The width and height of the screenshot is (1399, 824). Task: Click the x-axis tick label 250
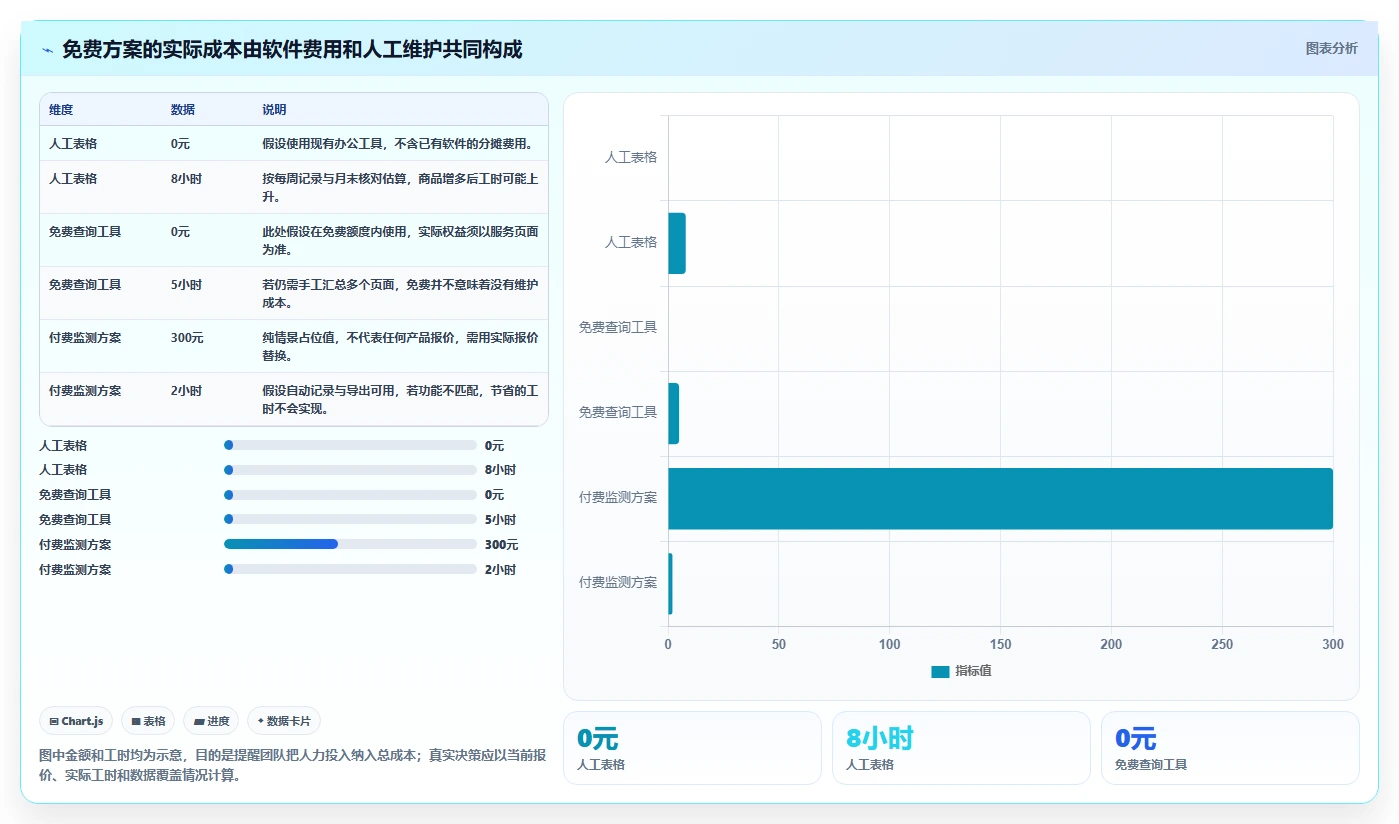pyautogui.click(x=1222, y=645)
